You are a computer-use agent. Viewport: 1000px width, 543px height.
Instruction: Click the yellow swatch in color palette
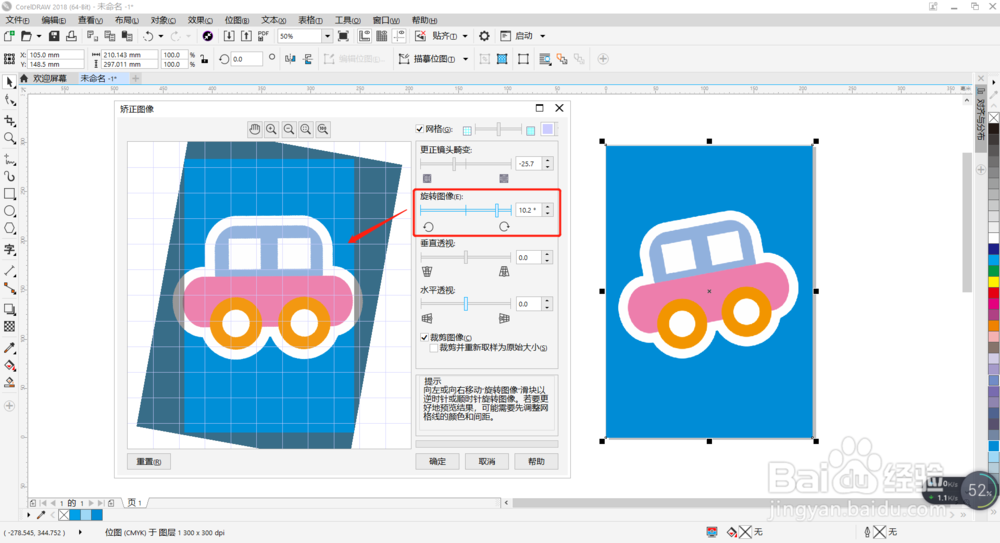[x=994, y=281]
